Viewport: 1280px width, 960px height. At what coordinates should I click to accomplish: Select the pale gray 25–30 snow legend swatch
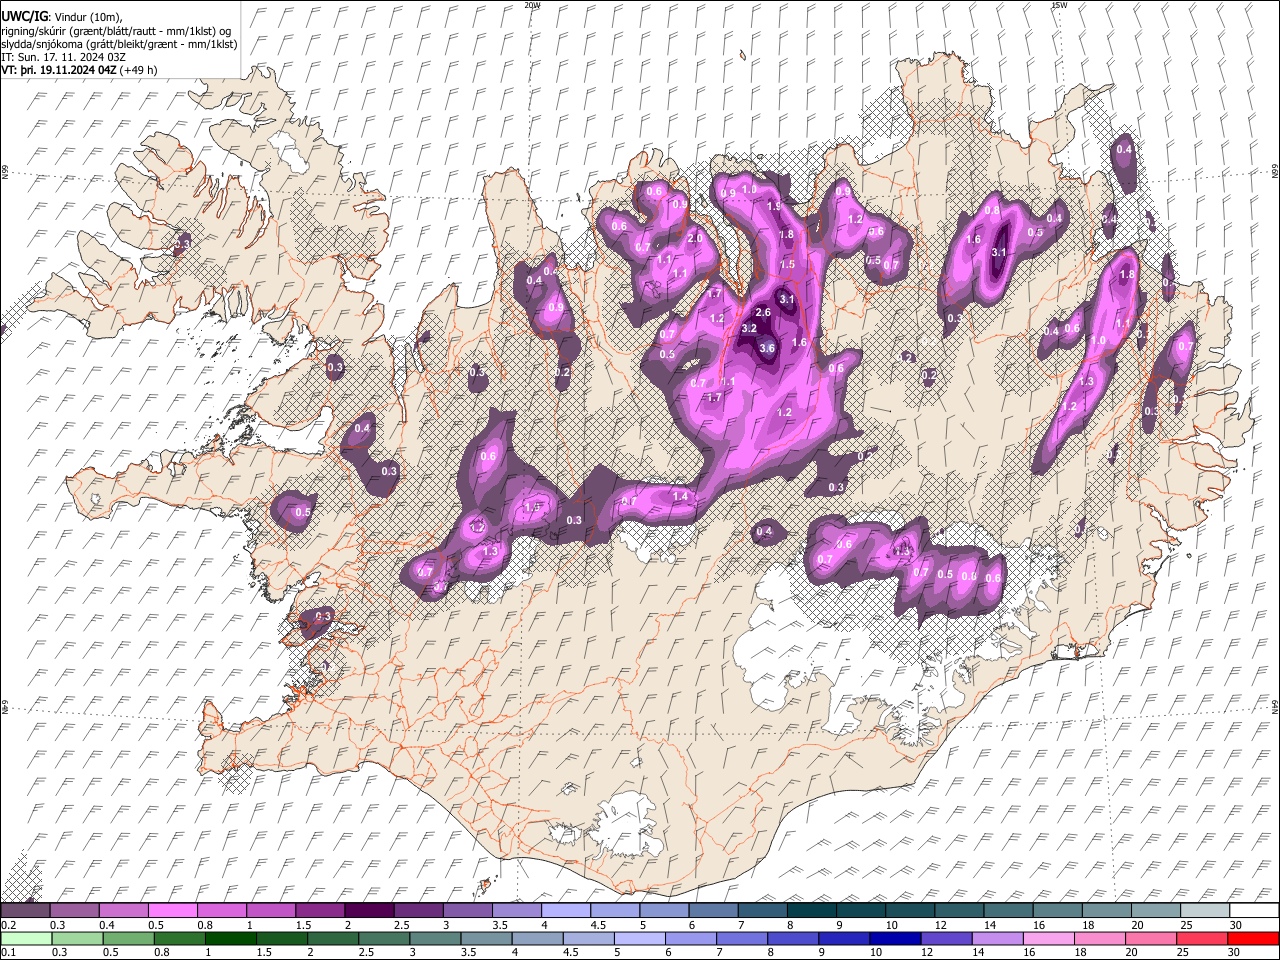pyautogui.click(x=1205, y=910)
